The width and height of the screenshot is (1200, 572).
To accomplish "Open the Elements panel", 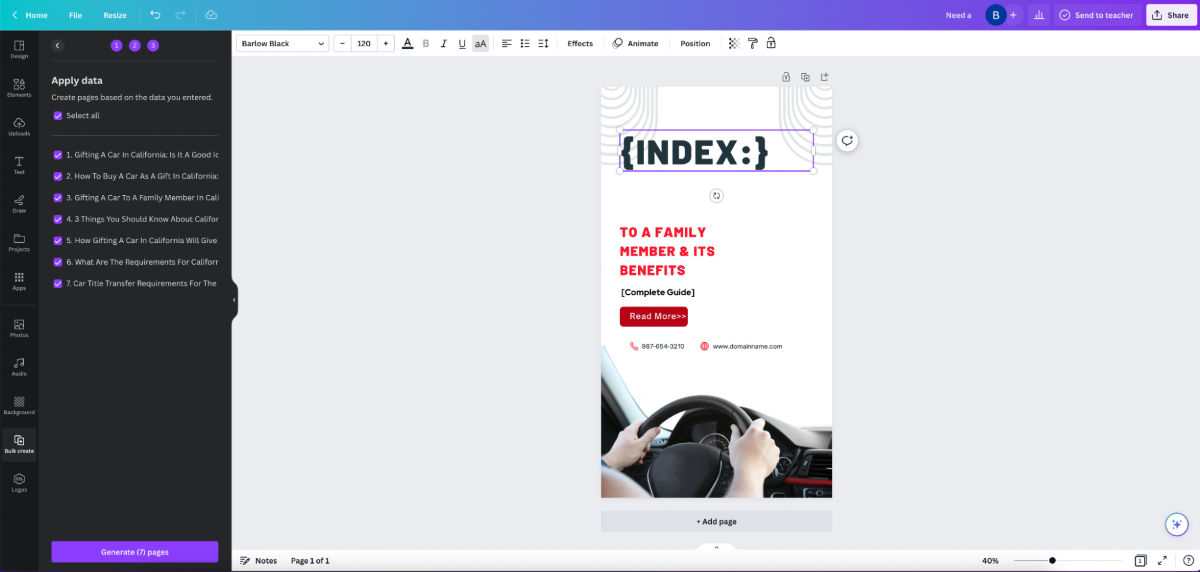I will [x=19, y=88].
